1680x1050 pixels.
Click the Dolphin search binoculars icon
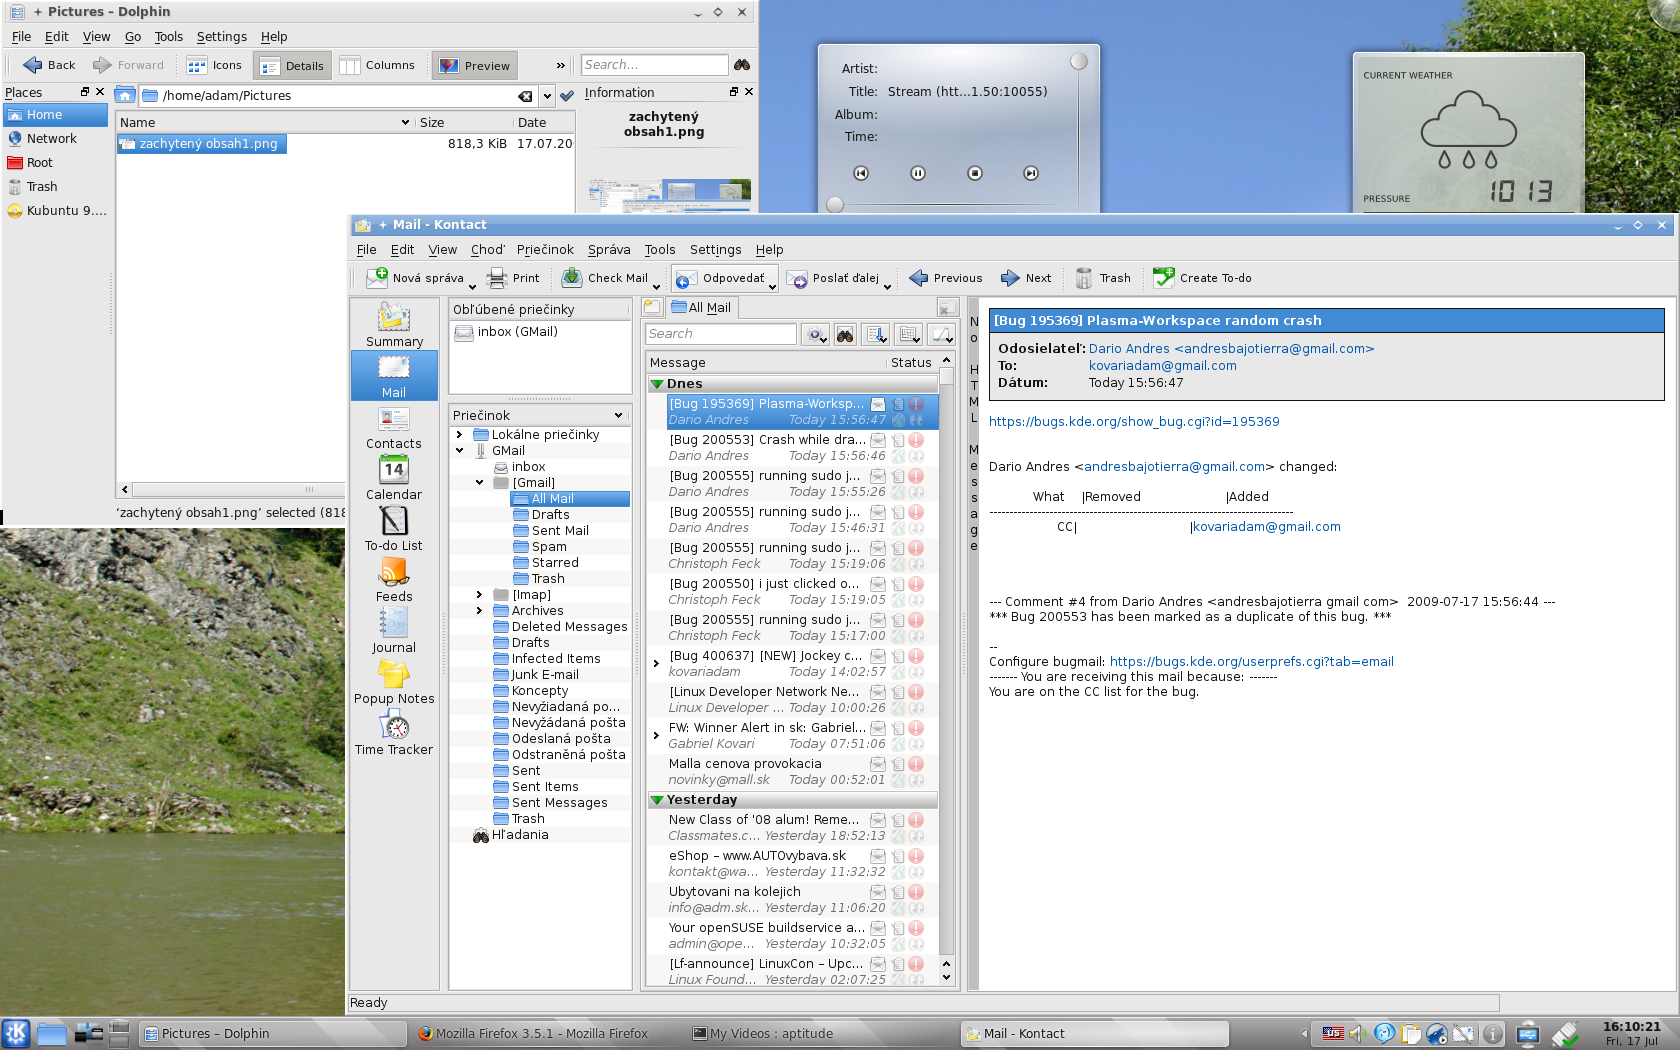click(742, 65)
